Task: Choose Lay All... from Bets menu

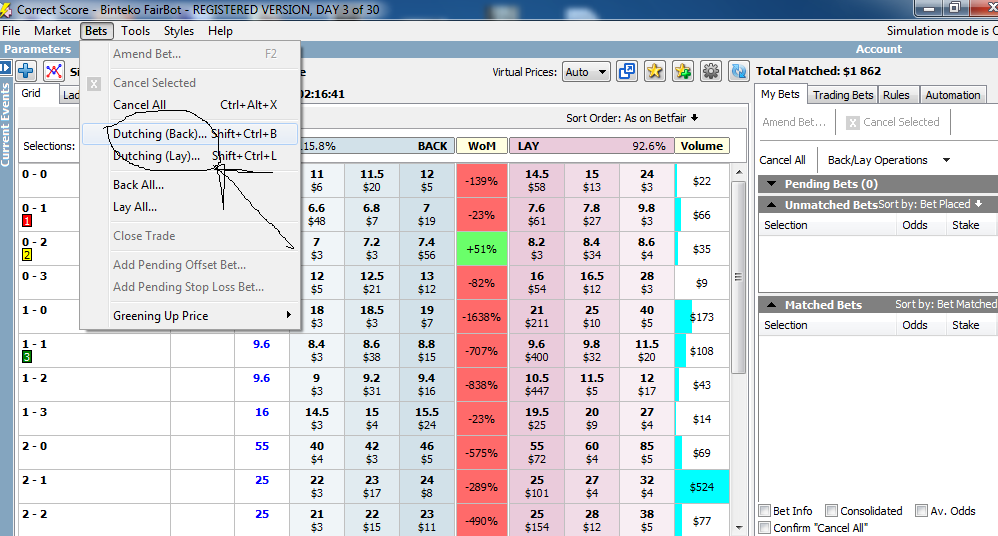Action: coord(190,207)
